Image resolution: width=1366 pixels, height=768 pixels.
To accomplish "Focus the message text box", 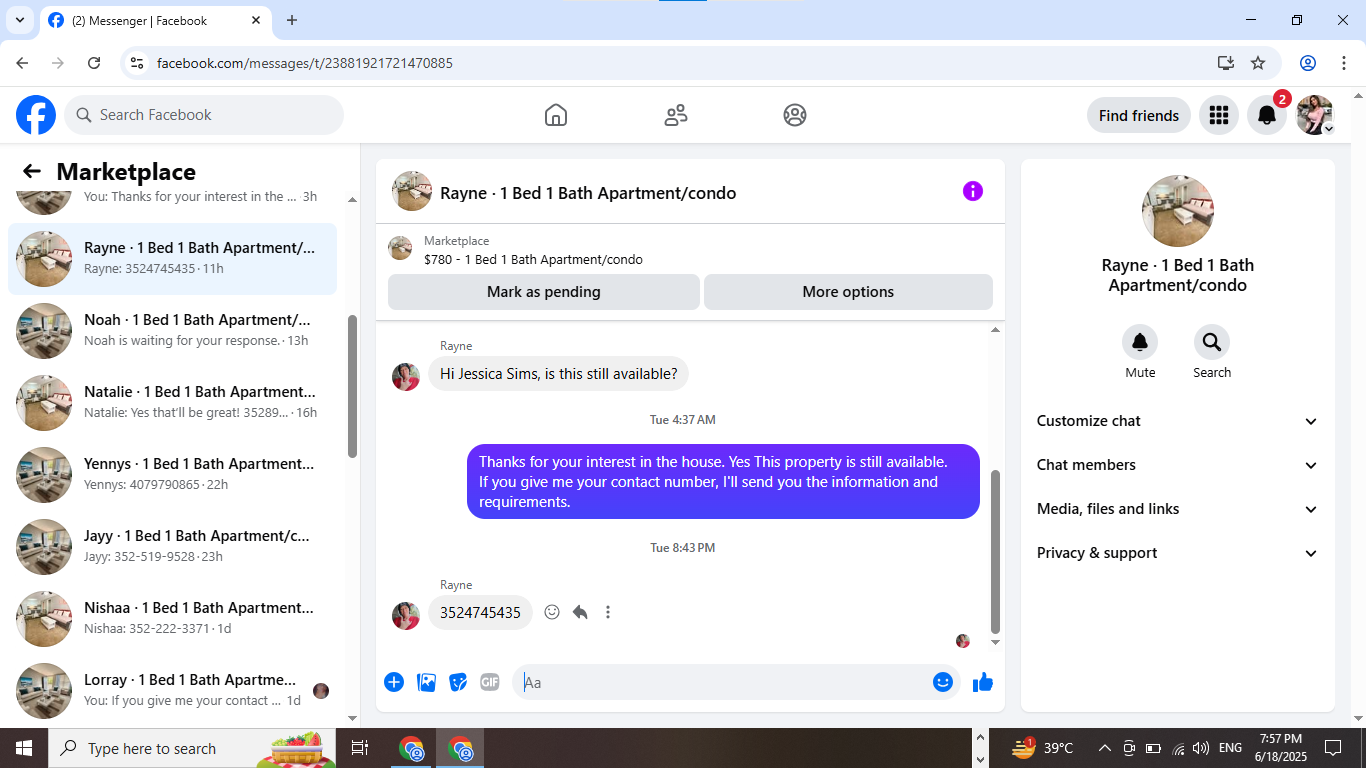I will click(723, 682).
